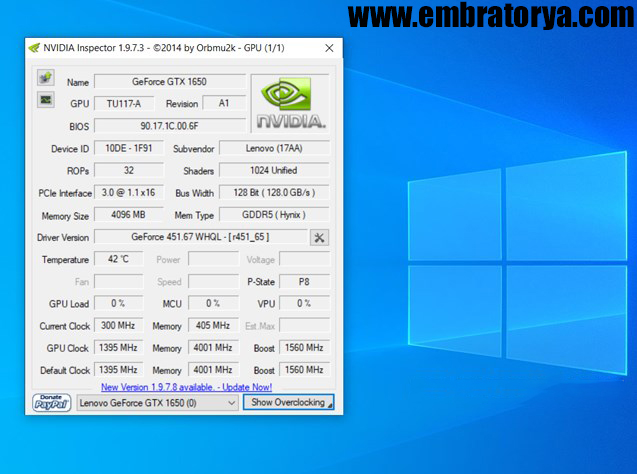Open the sensor monitoring icon beside GPU
The width and height of the screenshot is (637, 474).
click(x=46, y=100)
